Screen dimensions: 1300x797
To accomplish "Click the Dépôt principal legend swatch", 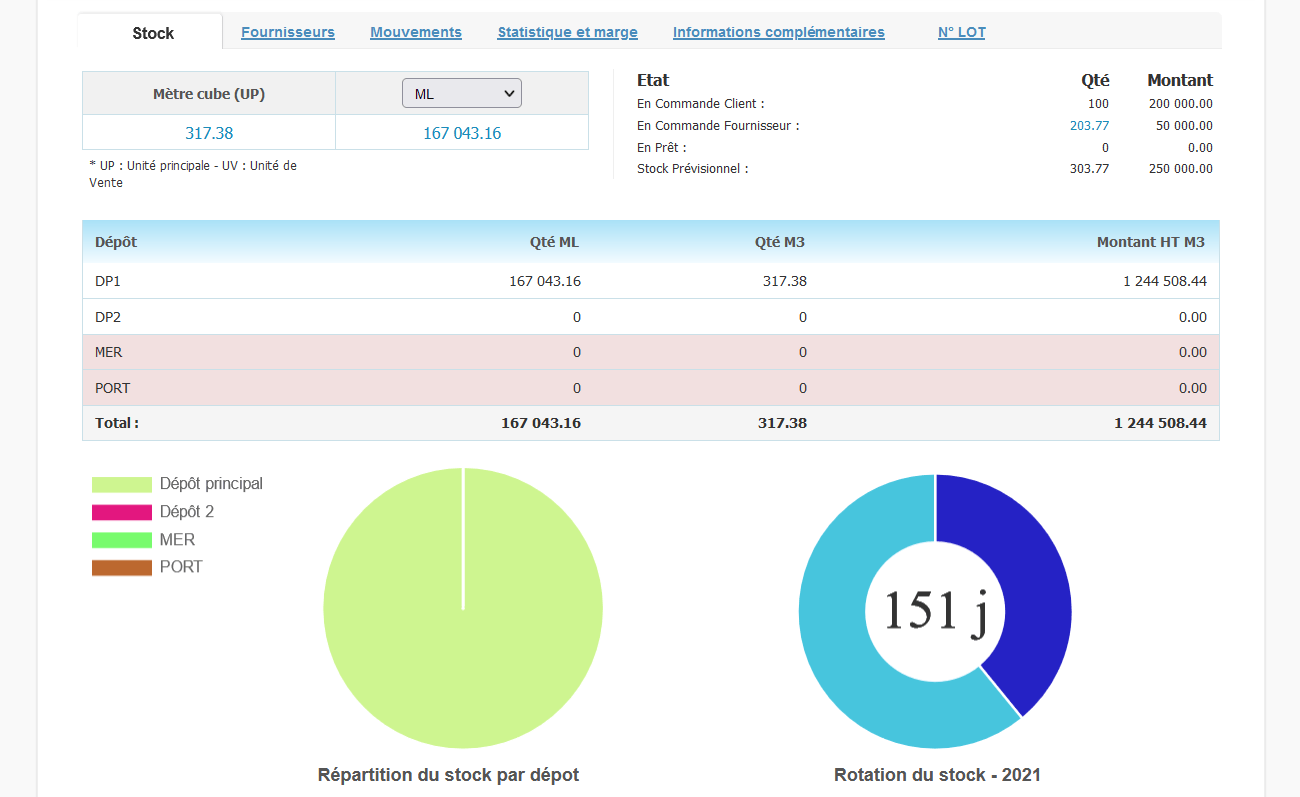I will 121,484.
